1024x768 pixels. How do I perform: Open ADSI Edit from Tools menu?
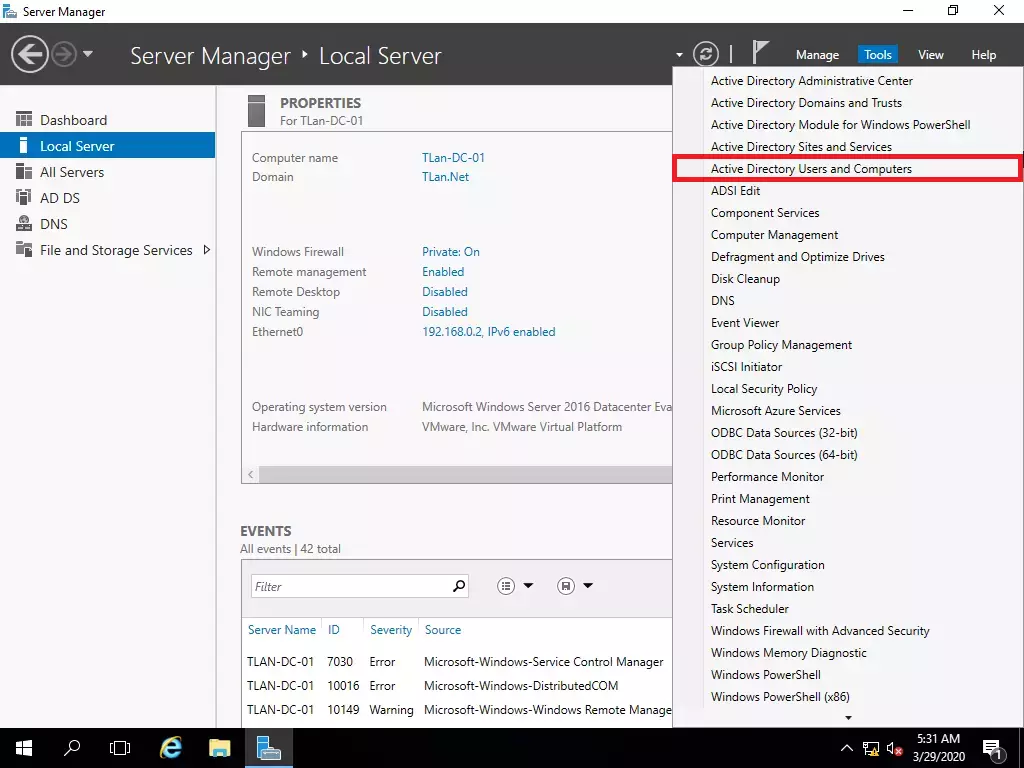coord(735,191)
